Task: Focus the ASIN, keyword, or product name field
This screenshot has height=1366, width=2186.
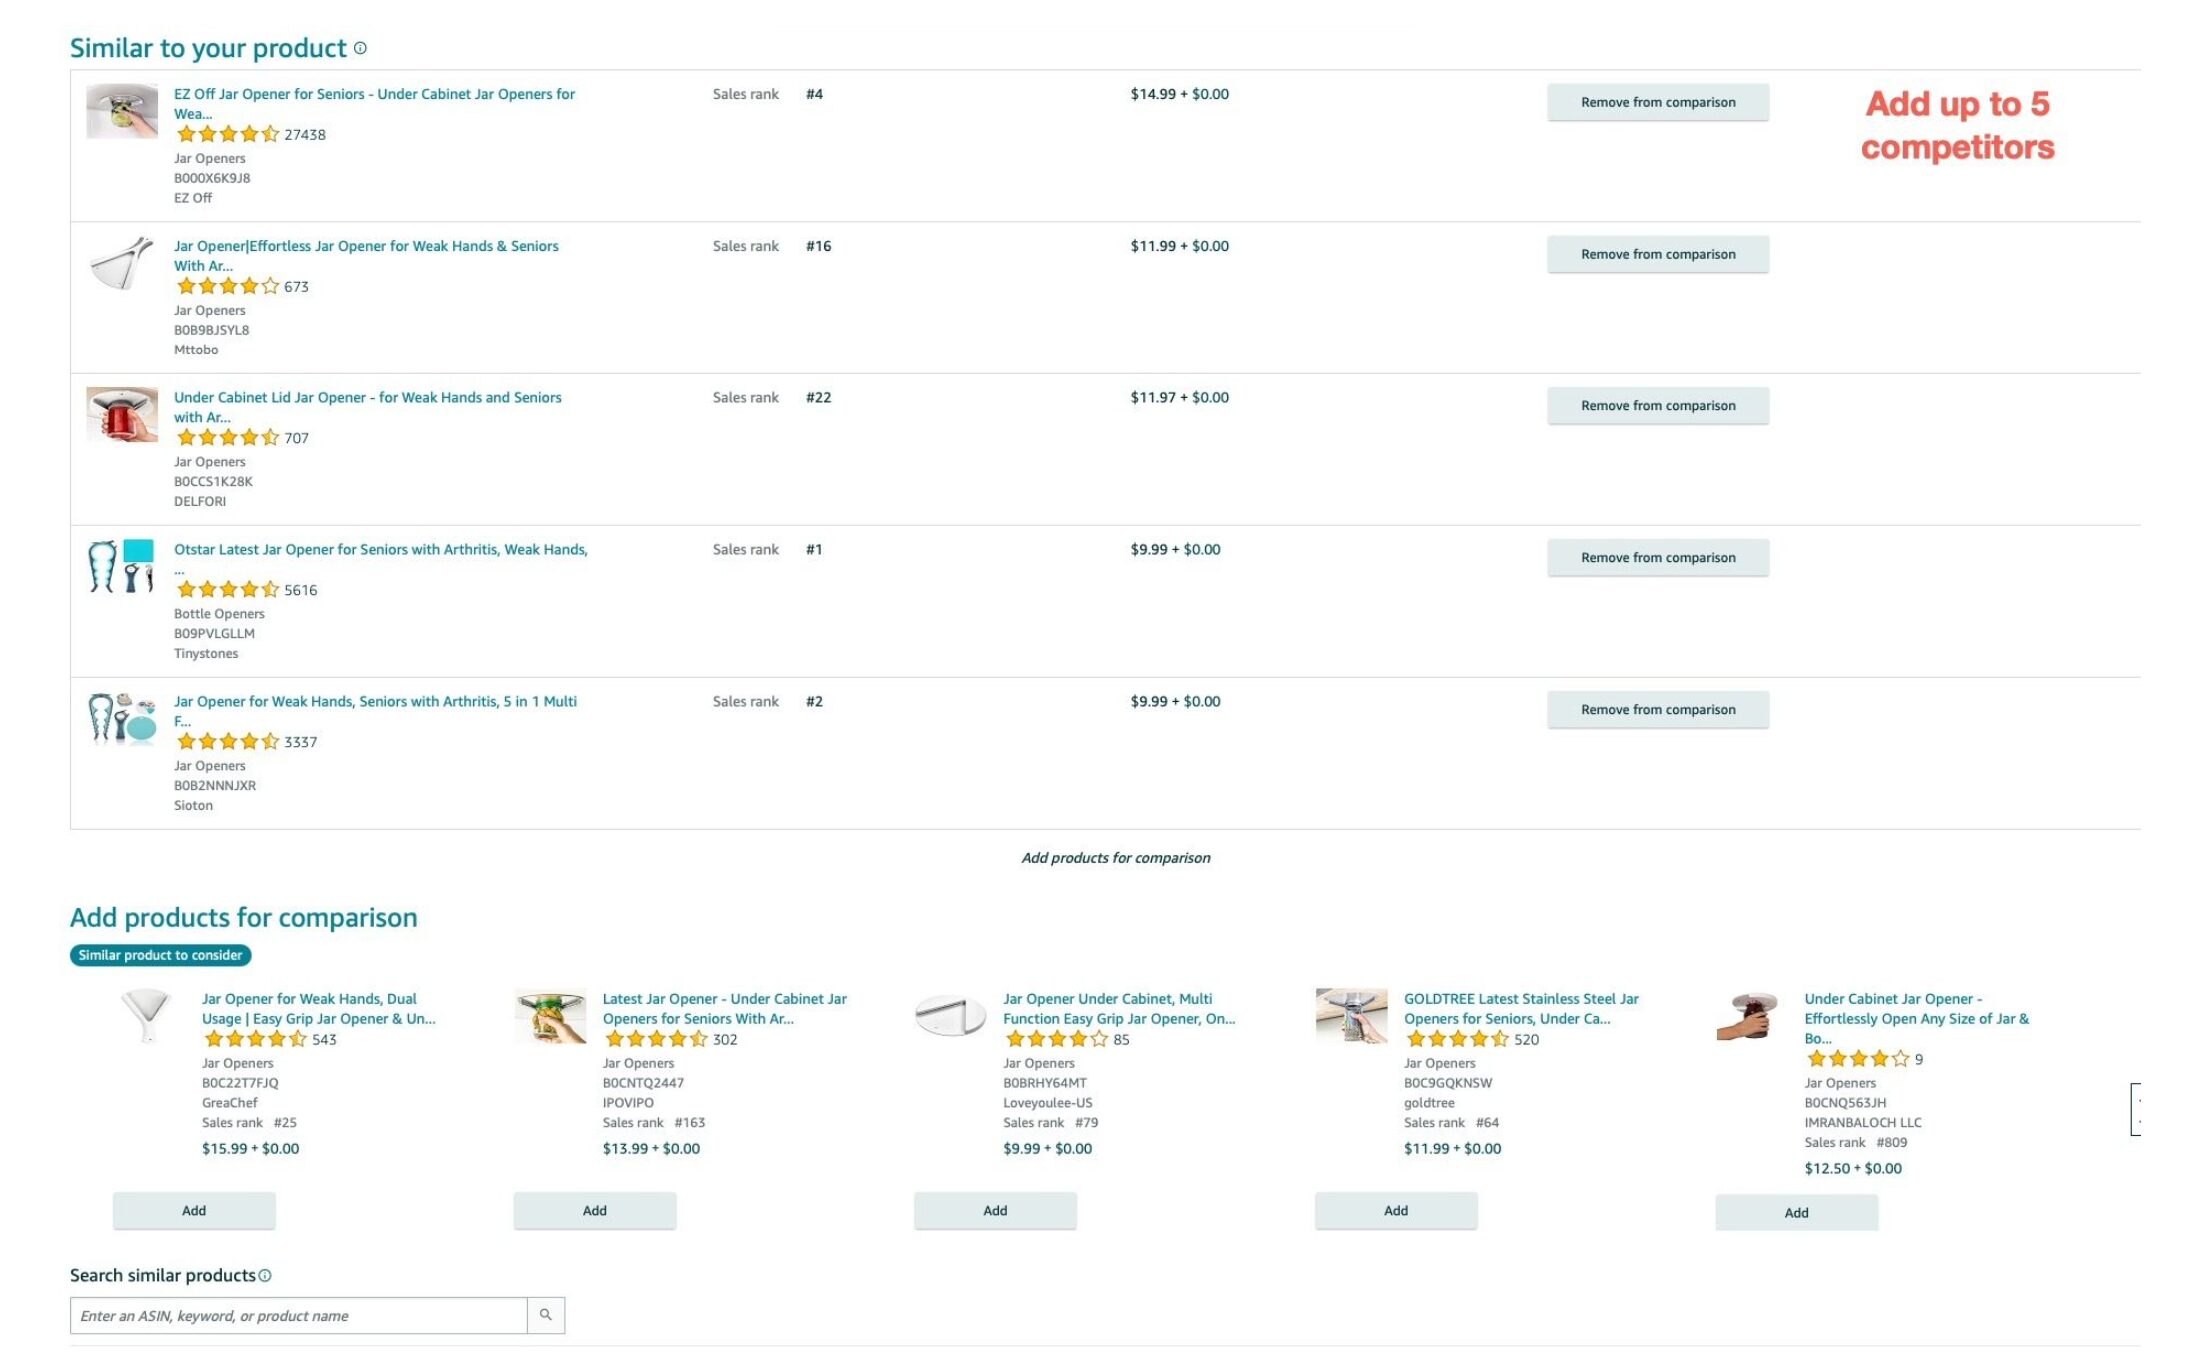Action: 298,1315
